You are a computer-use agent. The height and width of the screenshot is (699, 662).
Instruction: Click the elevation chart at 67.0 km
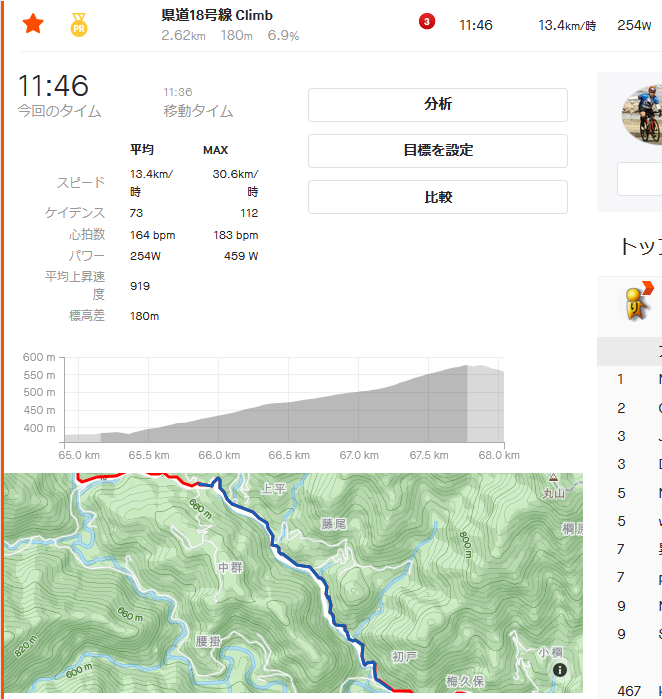(358, 417)
